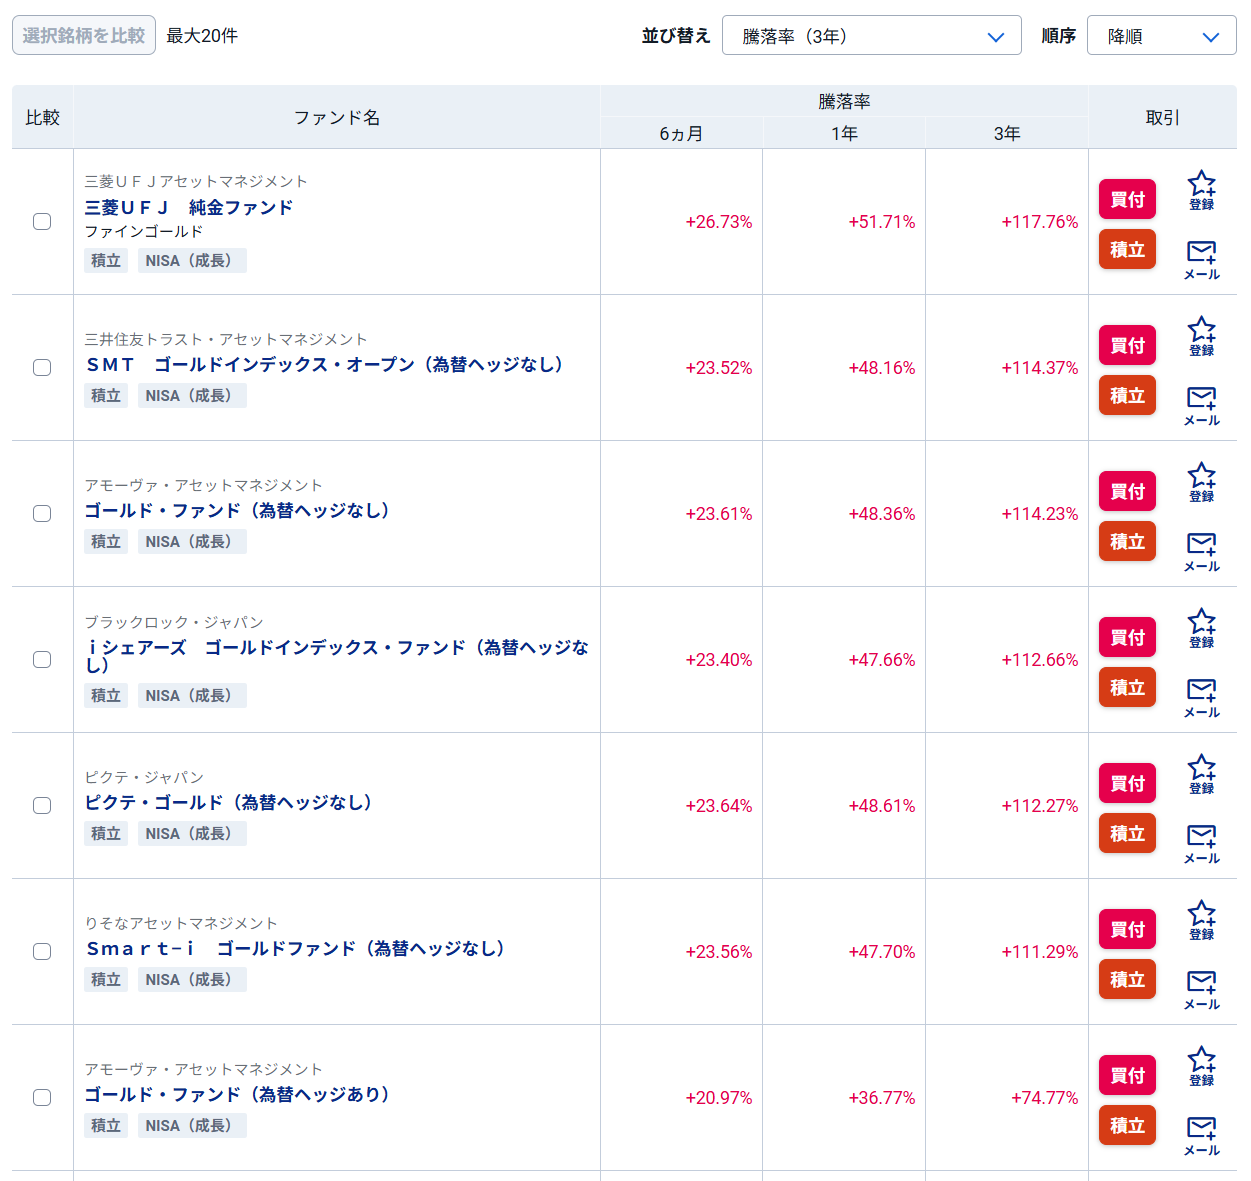Click mail icon for ゴールド・ファンド(為替ヘッジなし)
Image resolution: width=1251 pixels, height=1181 pixels.
click(1201, 552)
